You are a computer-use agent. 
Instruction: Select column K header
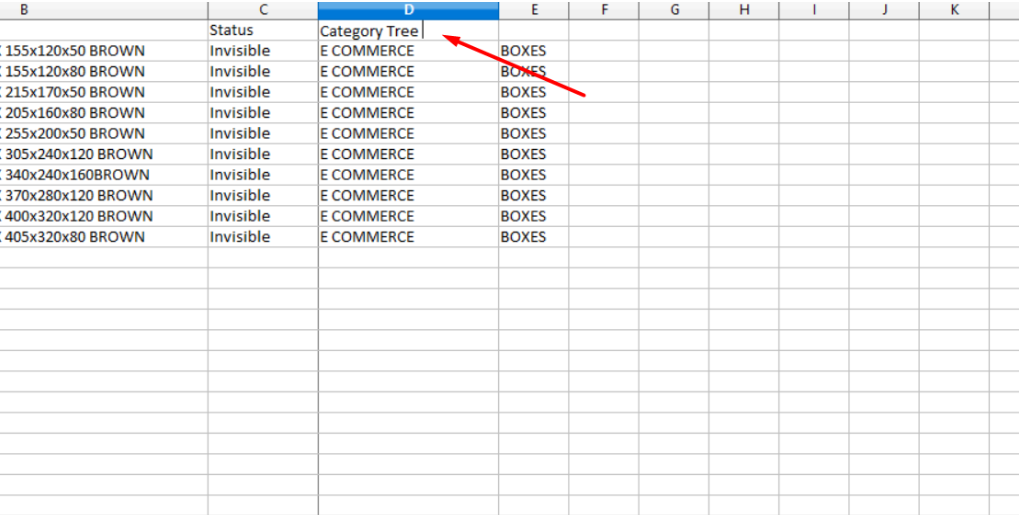tap(954, 10)
